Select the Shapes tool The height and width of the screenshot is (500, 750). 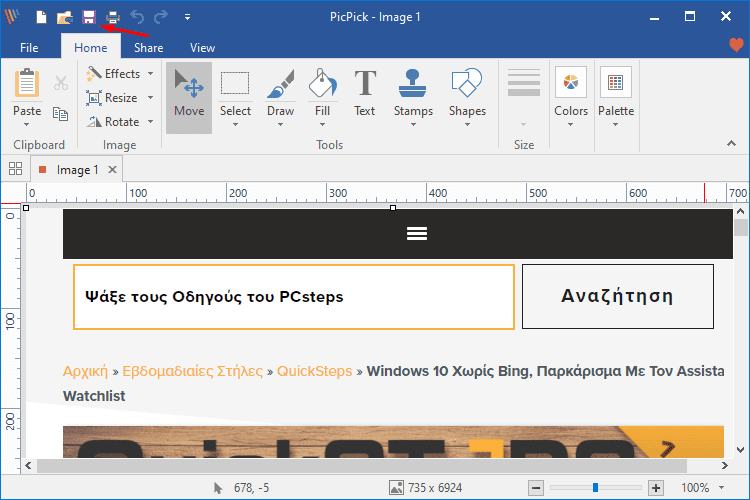point(467,83)
